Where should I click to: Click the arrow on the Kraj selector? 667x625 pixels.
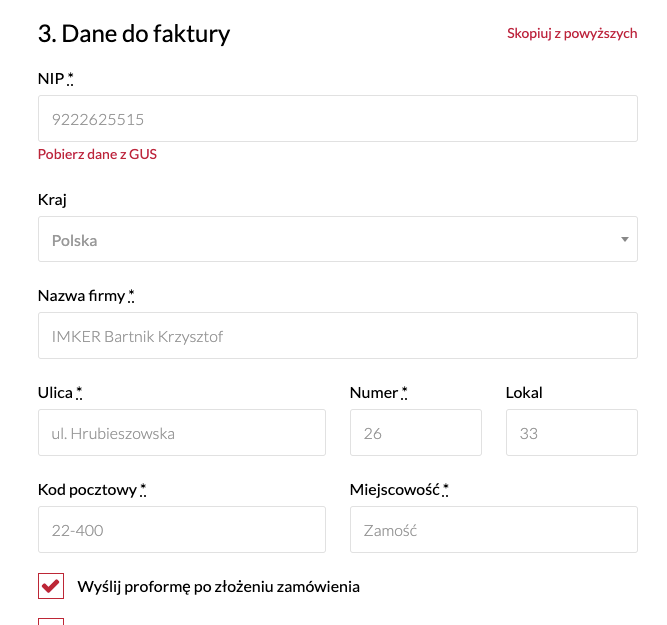[x=624, y=240]
